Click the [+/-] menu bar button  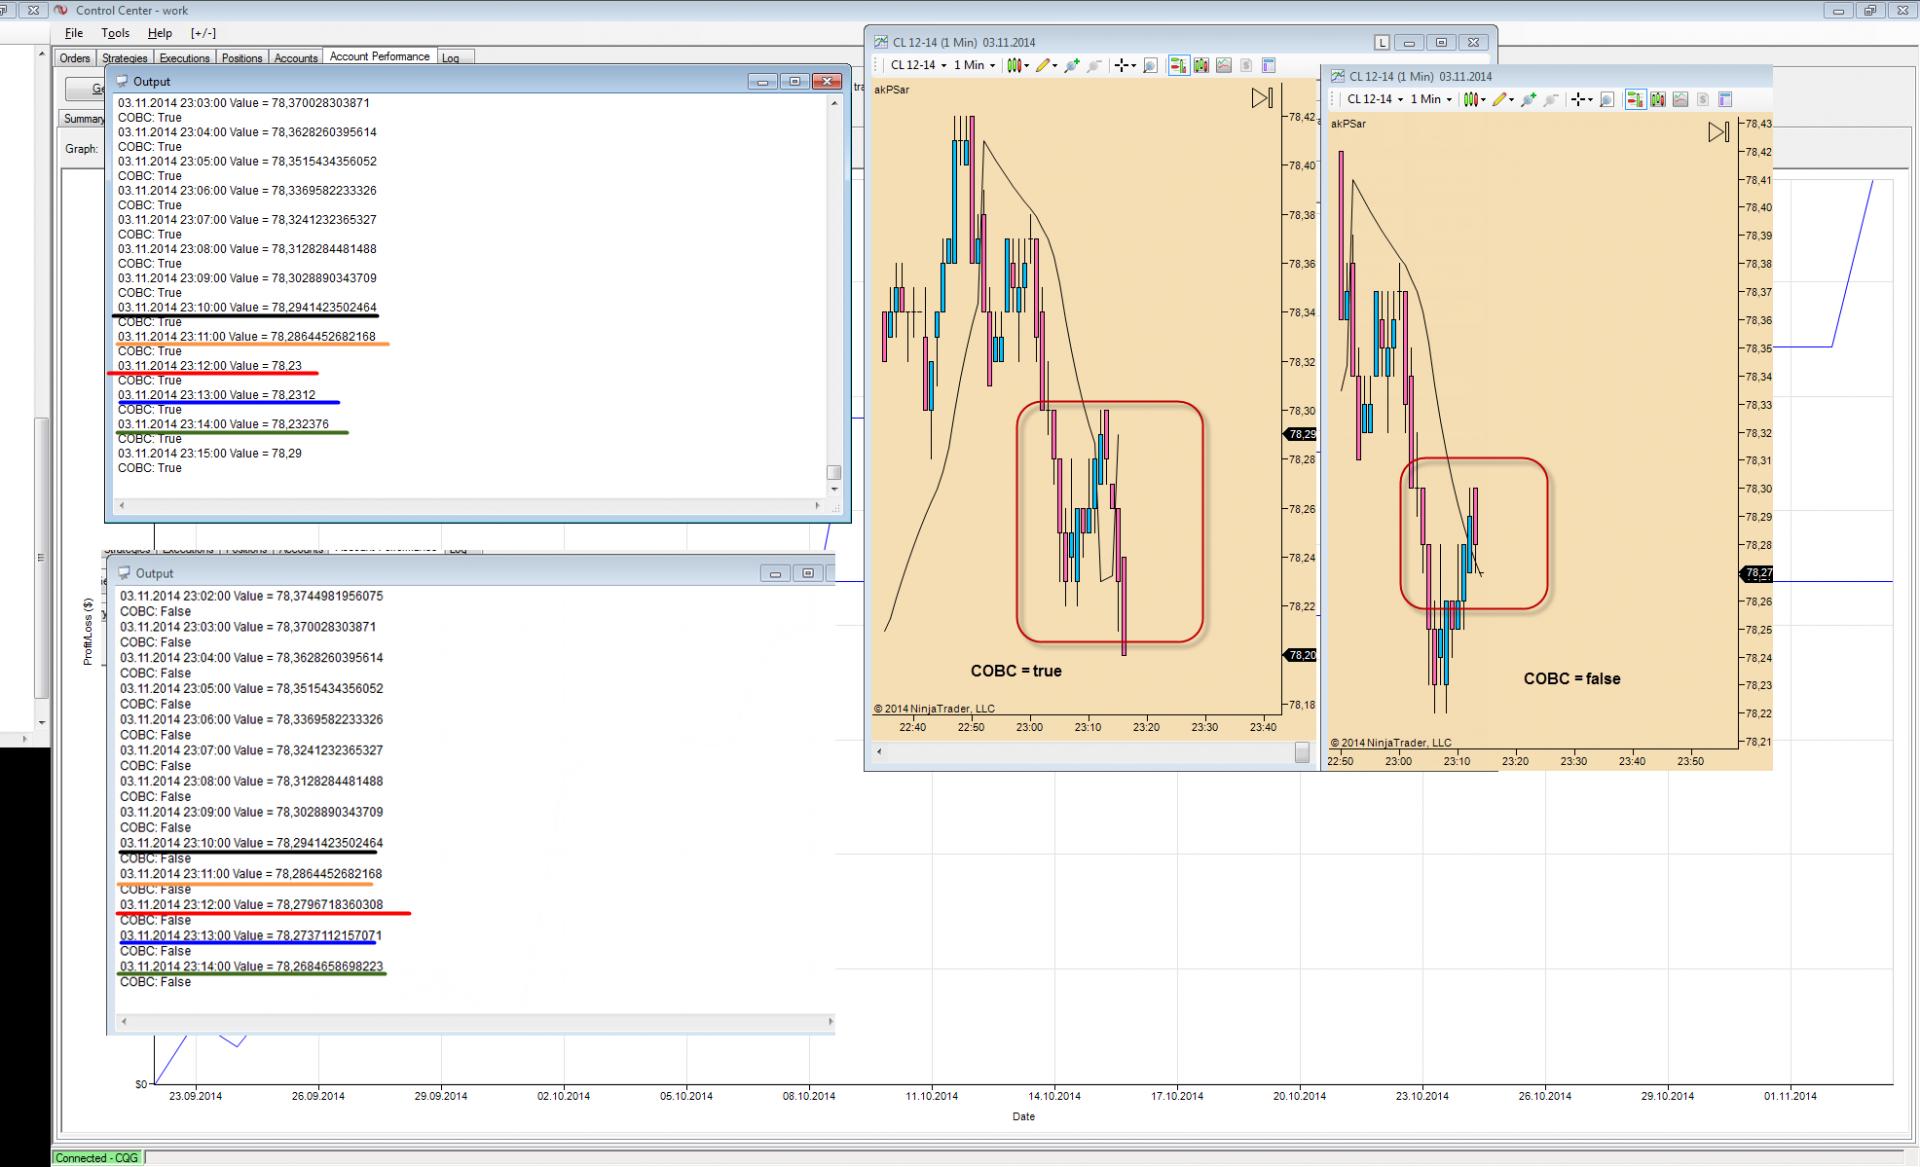tap(203, 33)
